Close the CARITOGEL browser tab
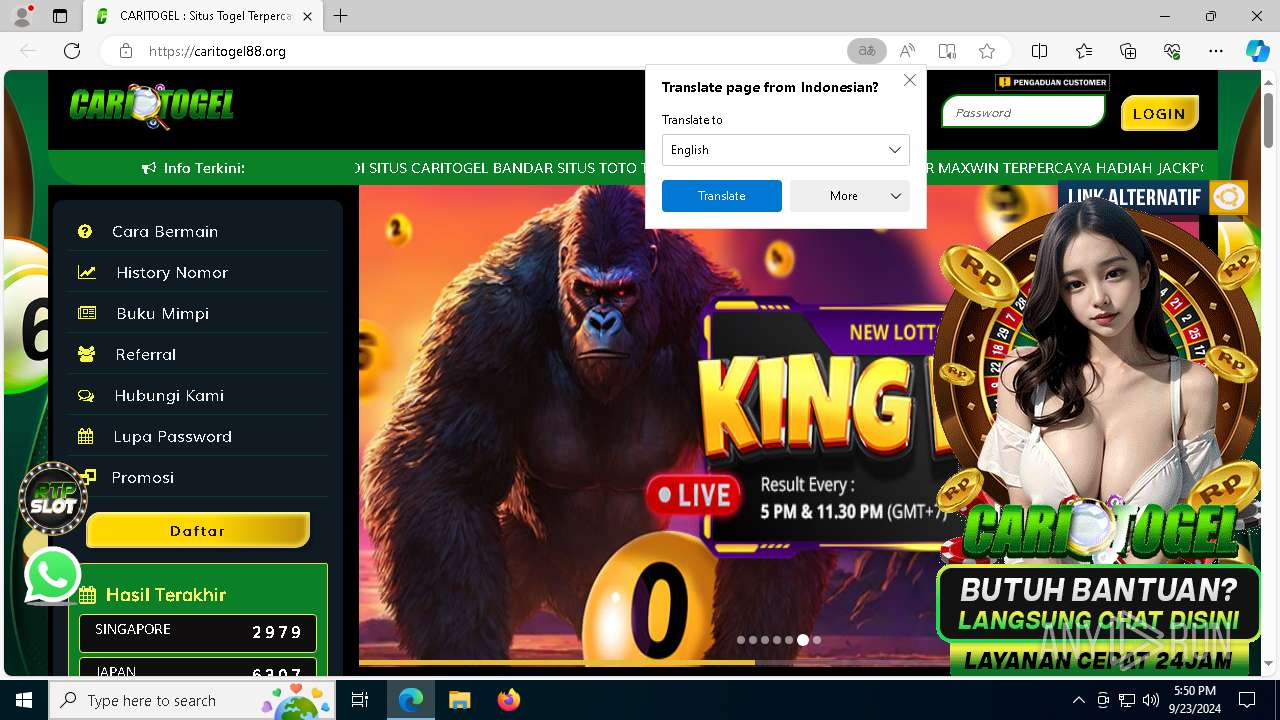 [x=307, y=16]
